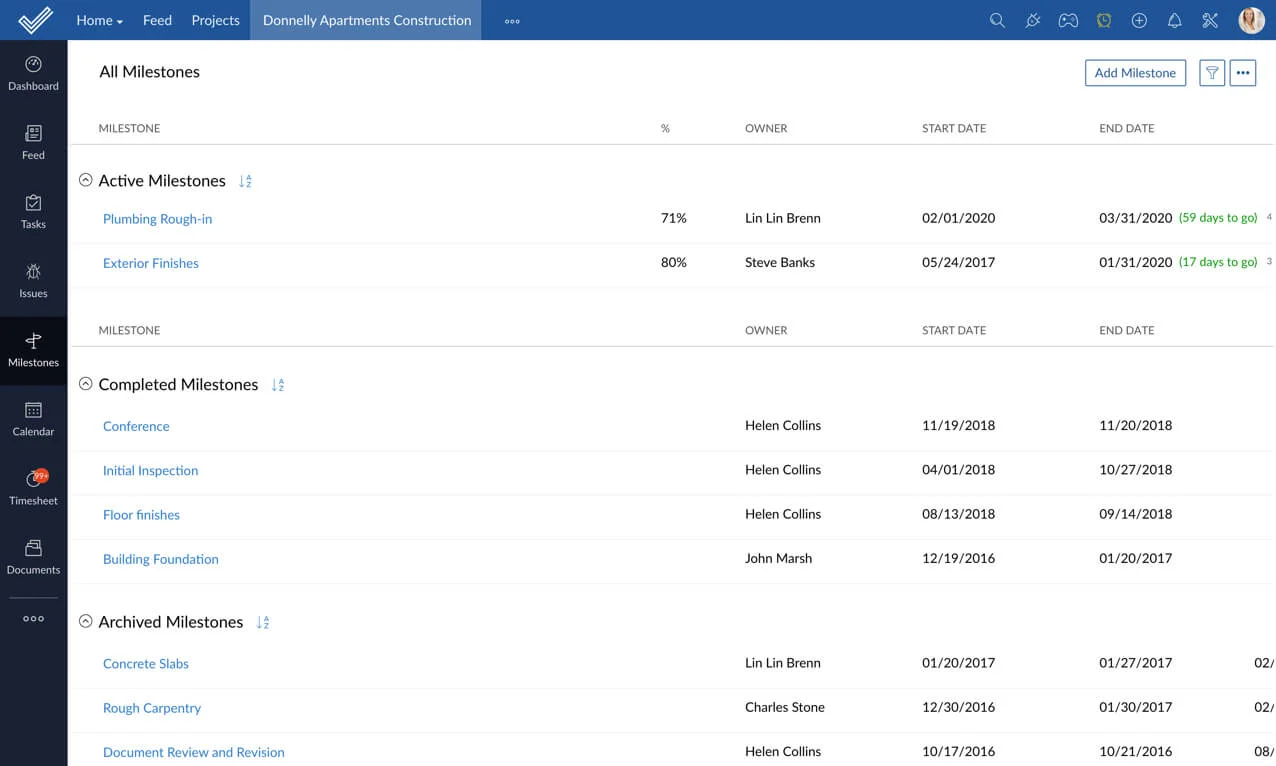Switch to the Projects tab
This screenshot has height=766, width=1276.
[215, 20]
